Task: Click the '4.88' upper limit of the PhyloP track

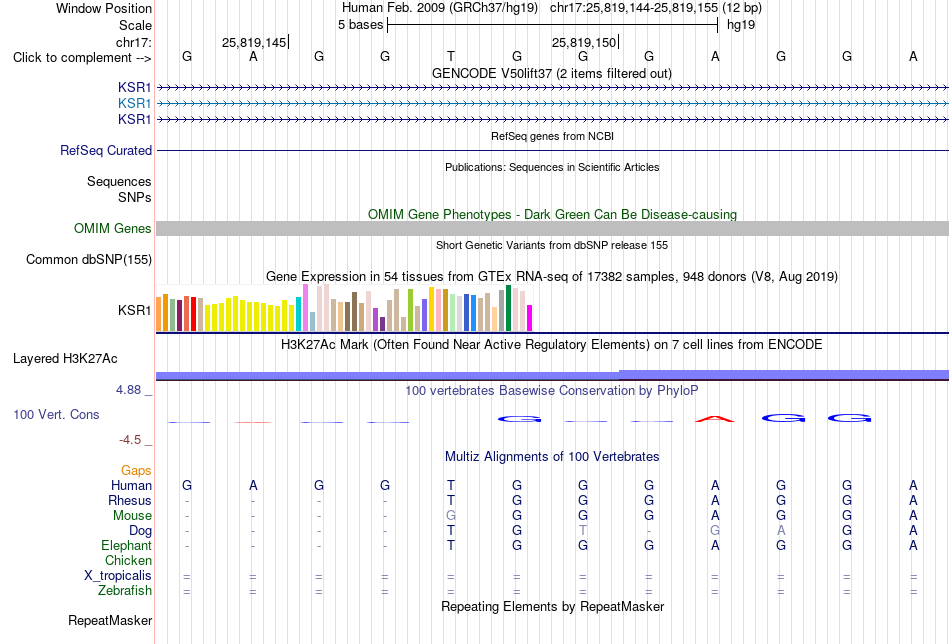Action: coord(128,390)
